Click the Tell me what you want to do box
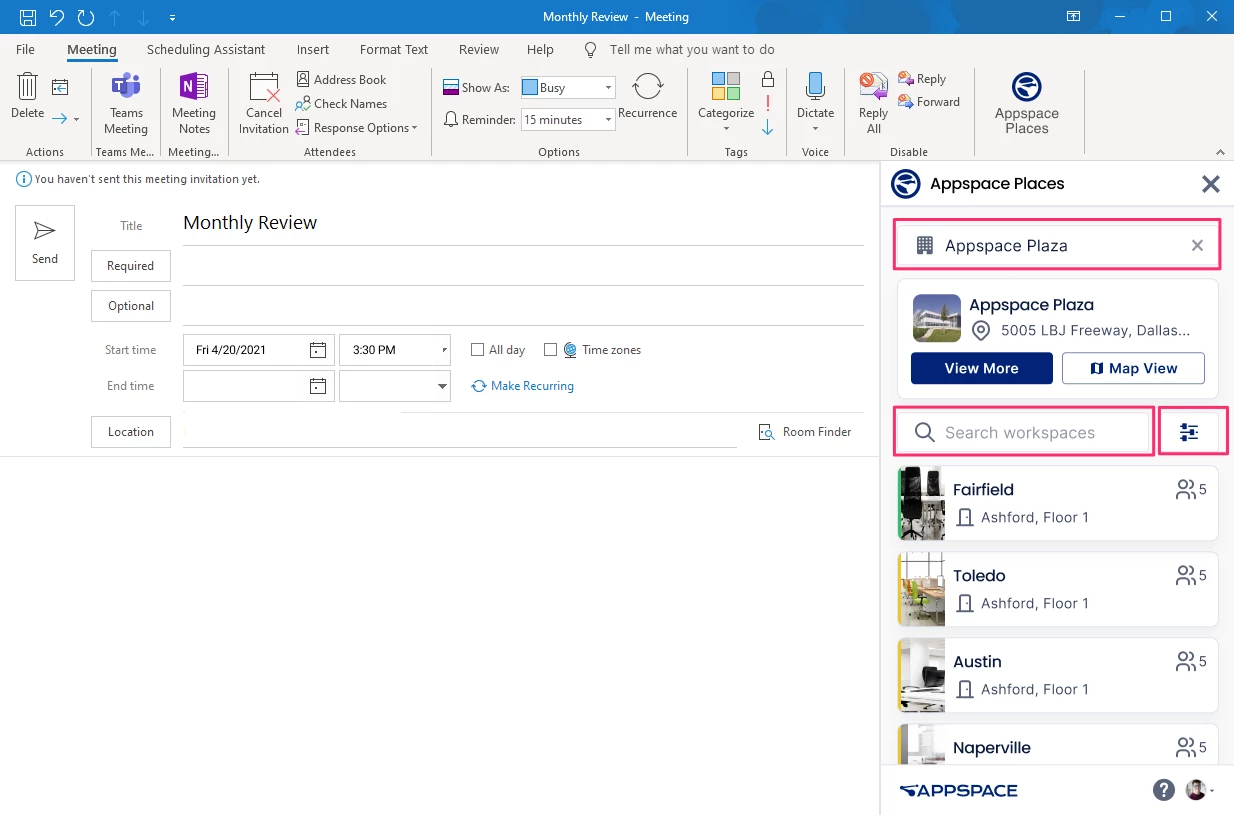The width and height of the screenshot is (1234, 815). 692,49
